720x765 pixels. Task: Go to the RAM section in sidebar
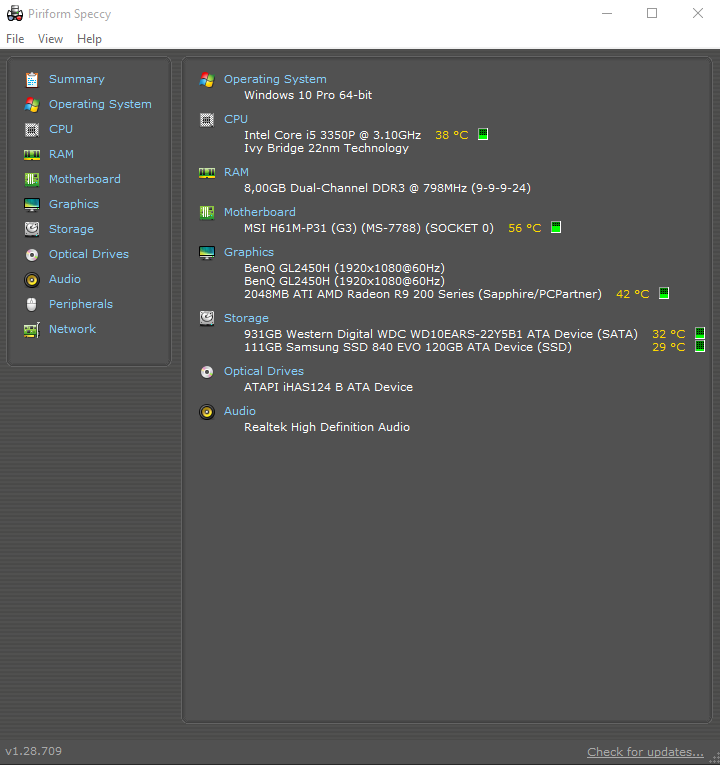(61, 154)
